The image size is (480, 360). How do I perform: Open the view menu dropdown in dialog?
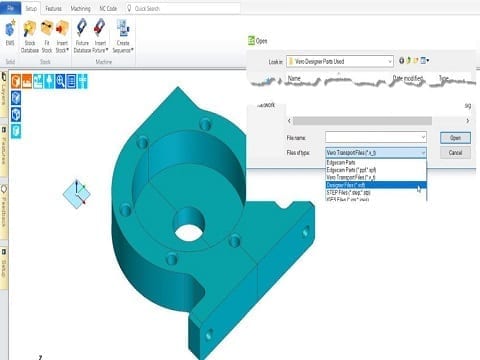tap(425, 61)
